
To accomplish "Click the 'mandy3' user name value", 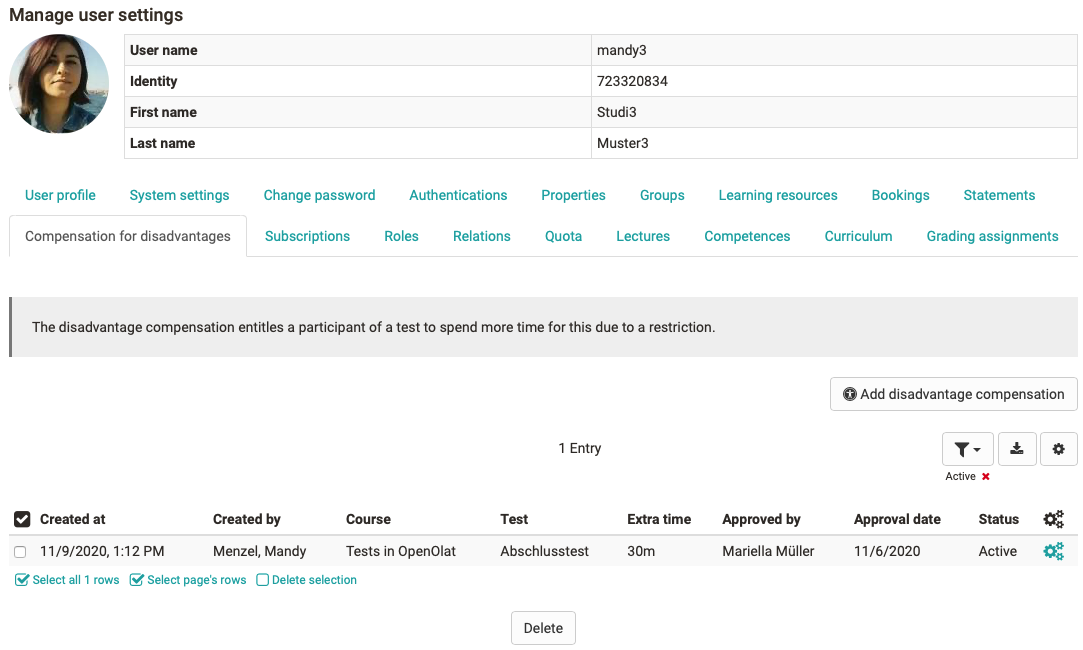I will 622,50.
